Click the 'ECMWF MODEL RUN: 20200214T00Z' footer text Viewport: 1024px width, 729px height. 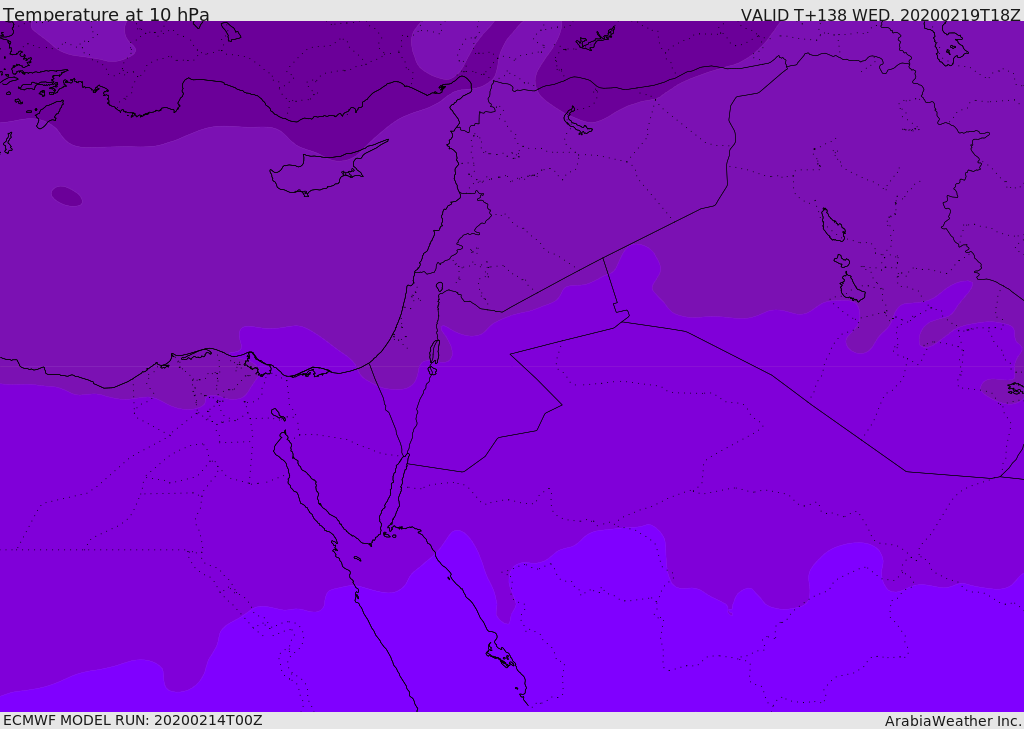click(133, 720)
